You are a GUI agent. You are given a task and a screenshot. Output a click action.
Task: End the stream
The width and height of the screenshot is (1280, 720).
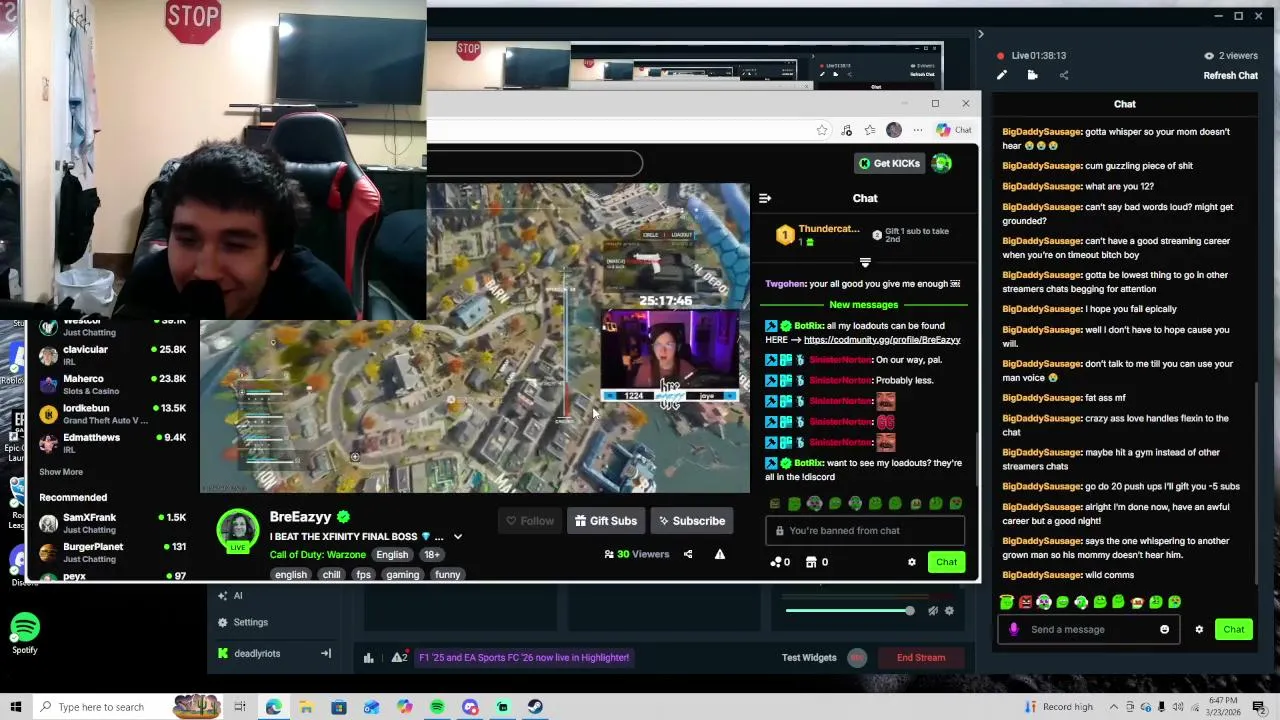tap(921, 658)
